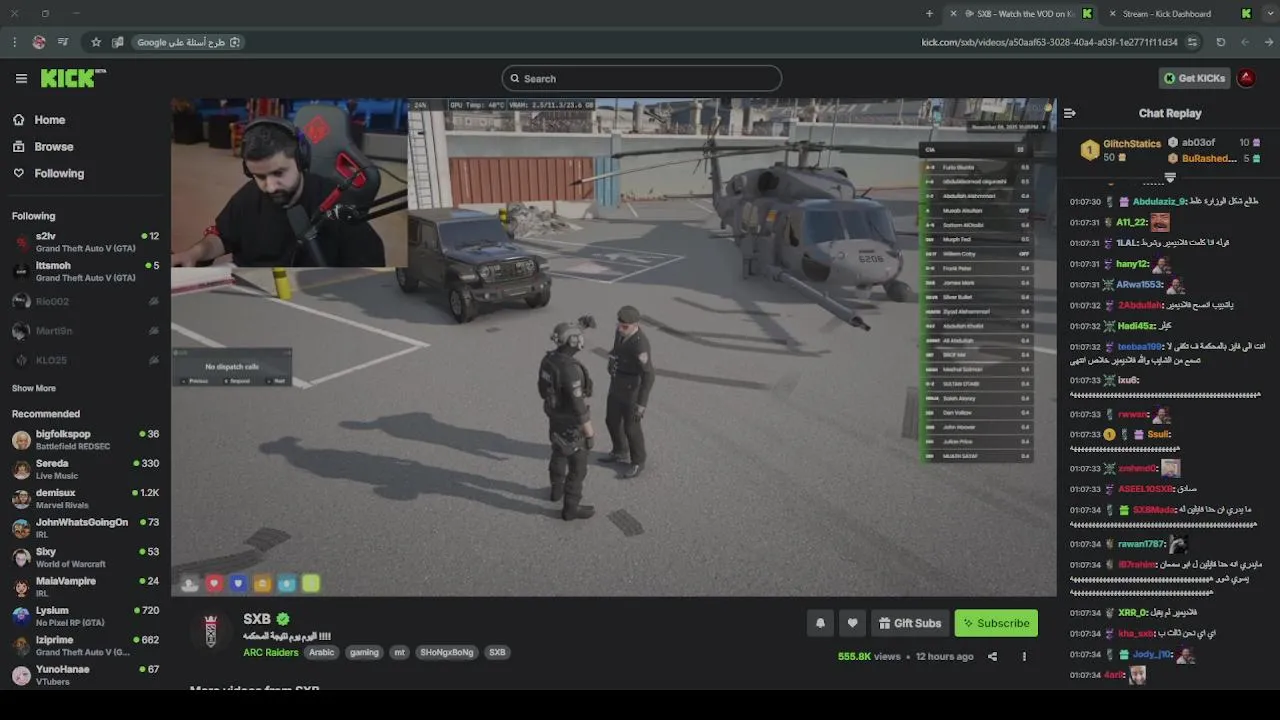
Task: Click gifter ab03of in leaderboard
Action: click(x=1198, y=143)
